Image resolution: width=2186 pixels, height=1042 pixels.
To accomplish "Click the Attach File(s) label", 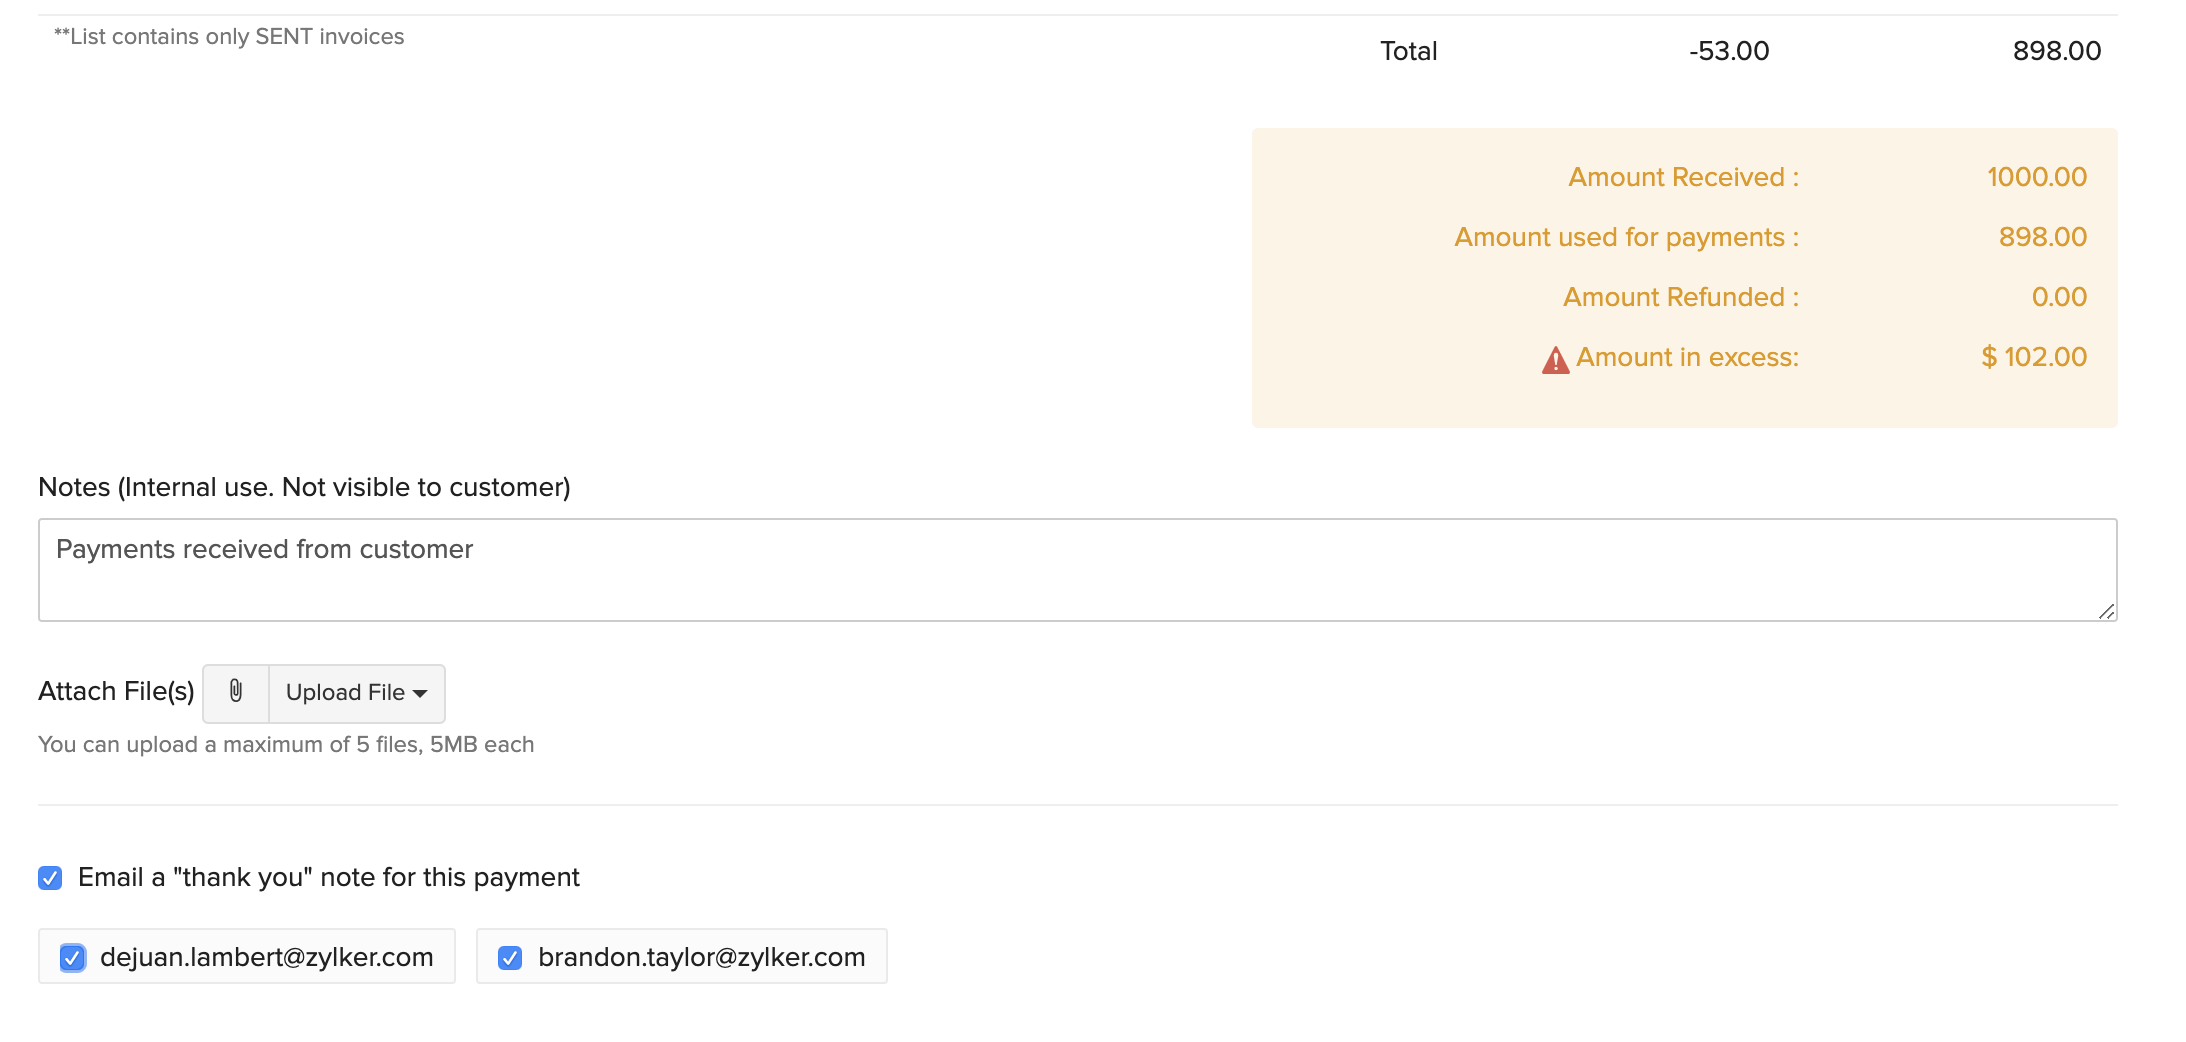I will click(x=116, y=692).
